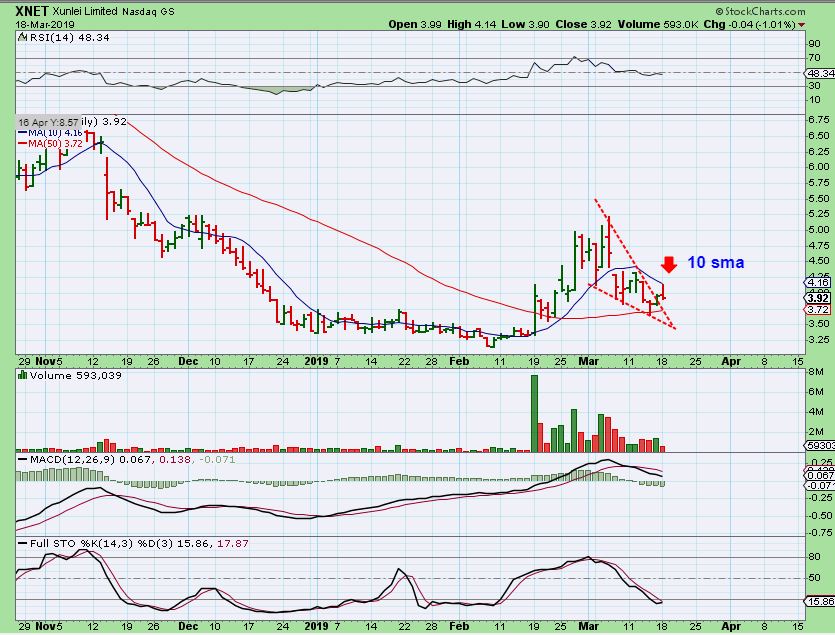Click the Chg -0.04 (-1.01%) value

coord(749,25)
